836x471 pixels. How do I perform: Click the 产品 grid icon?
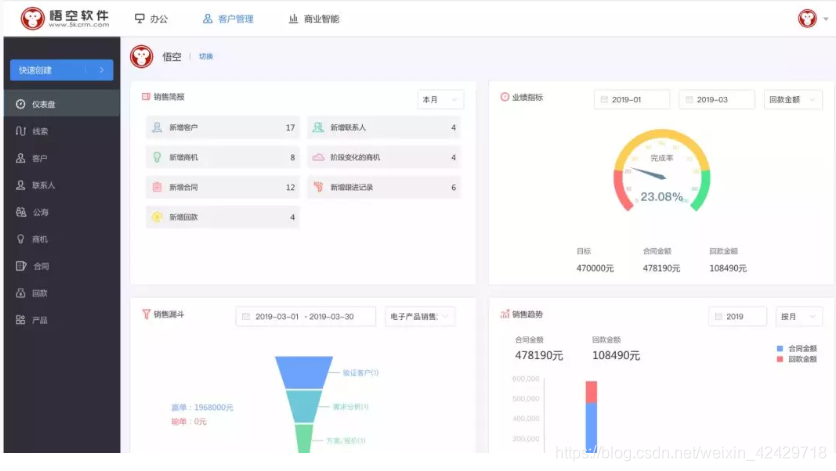click(20, 320)
